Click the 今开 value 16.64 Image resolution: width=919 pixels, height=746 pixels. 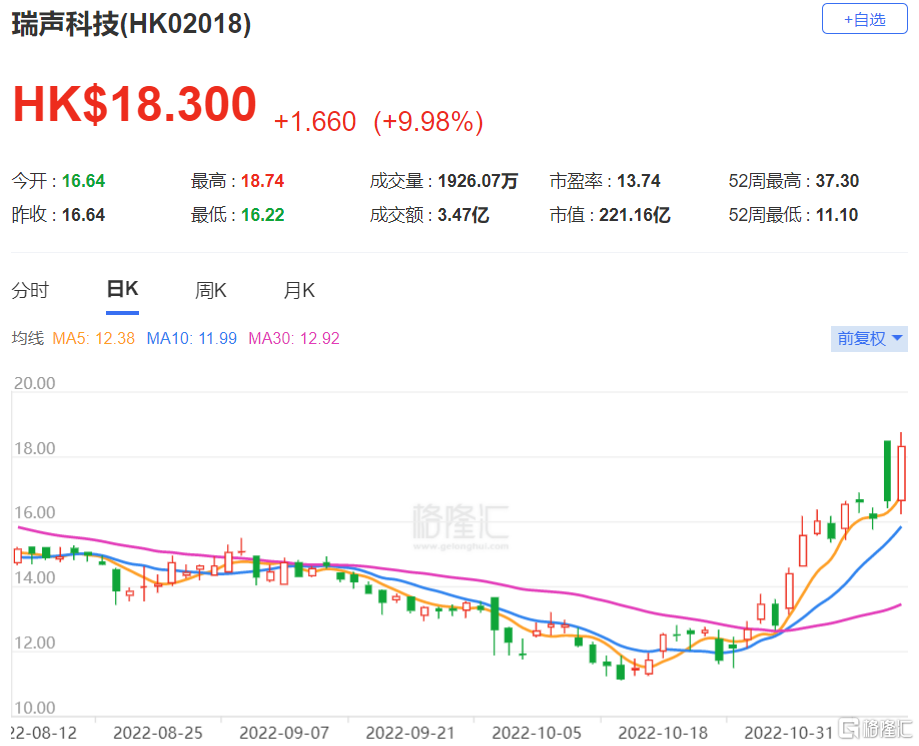pyautogui.click(x=84, y=181)
